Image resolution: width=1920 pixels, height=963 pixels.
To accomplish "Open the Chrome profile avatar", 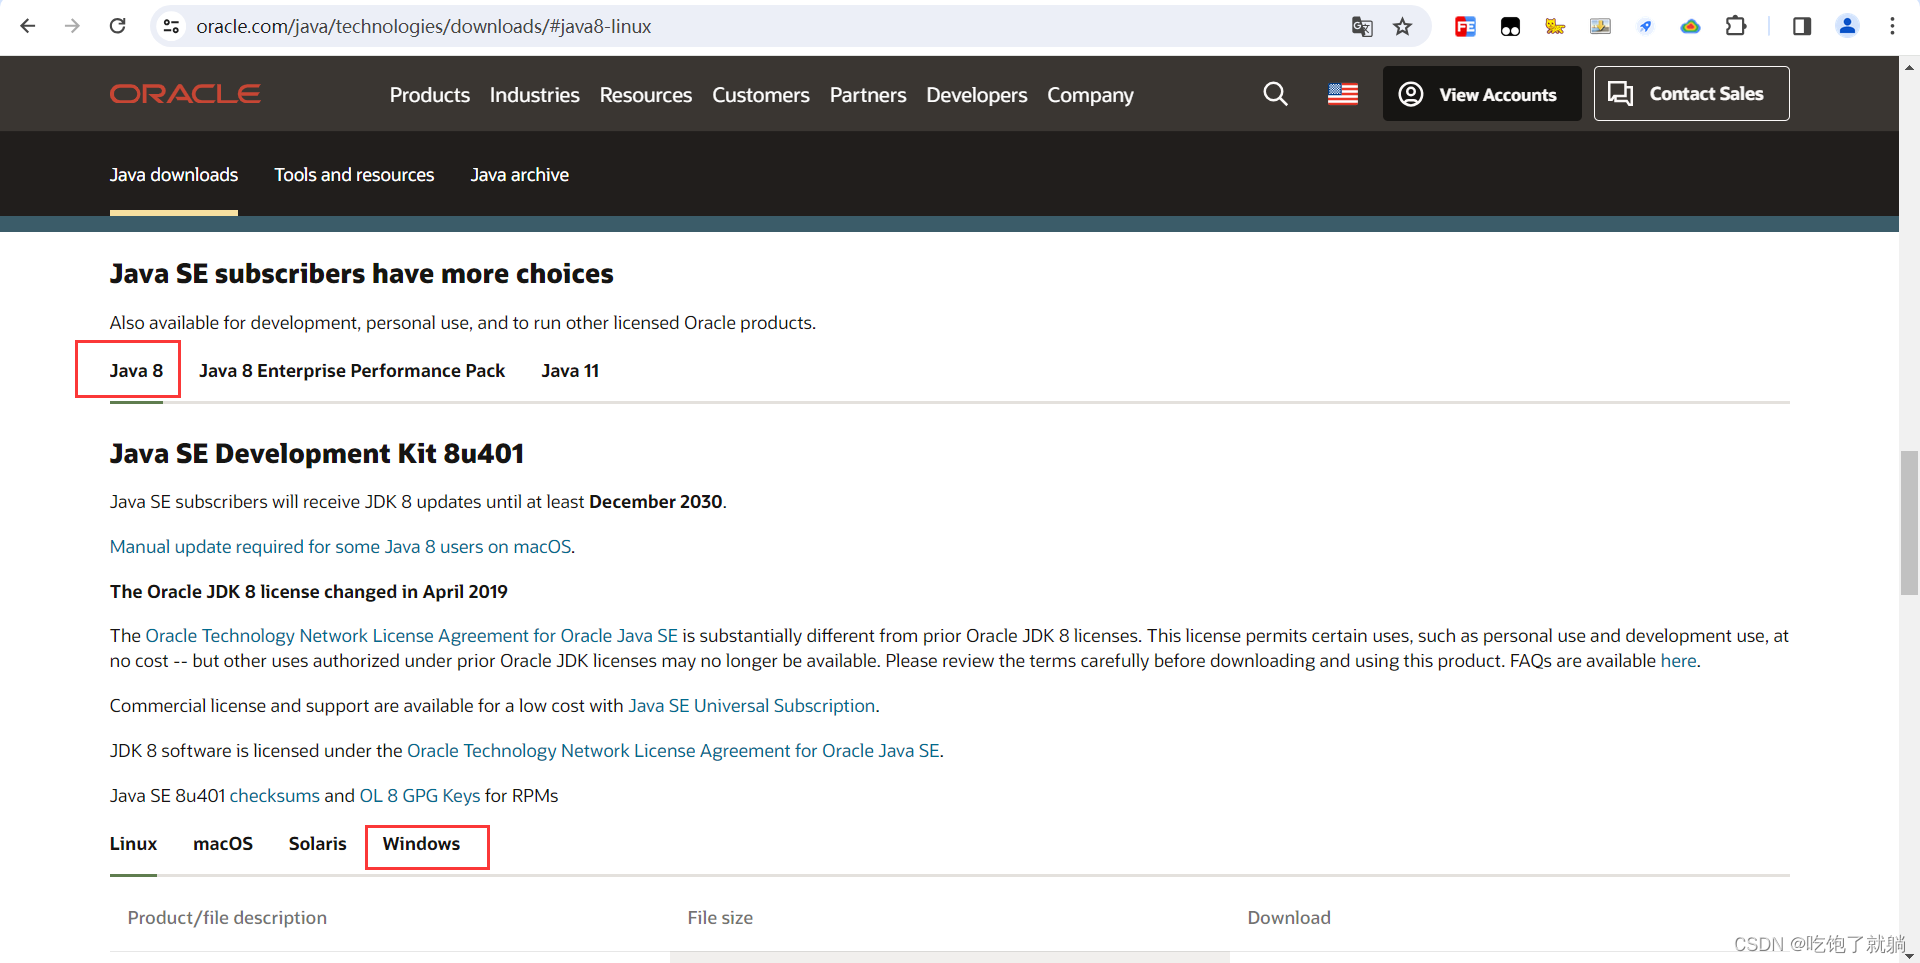I will [x=1847, y=26].
